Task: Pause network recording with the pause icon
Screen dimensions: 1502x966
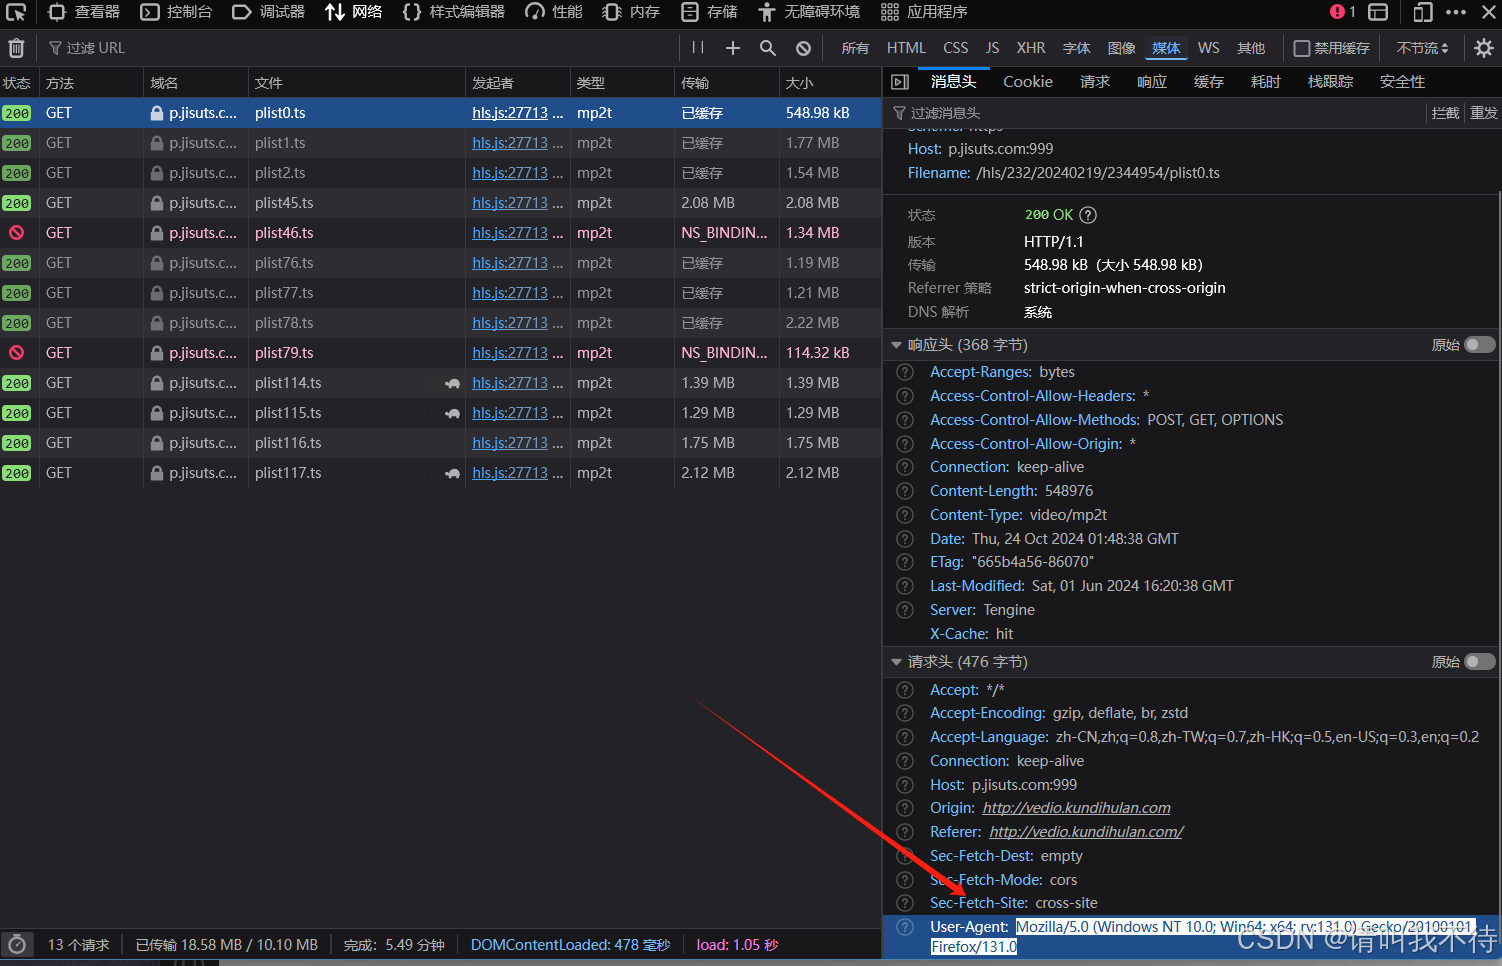Action: [698, 48]
